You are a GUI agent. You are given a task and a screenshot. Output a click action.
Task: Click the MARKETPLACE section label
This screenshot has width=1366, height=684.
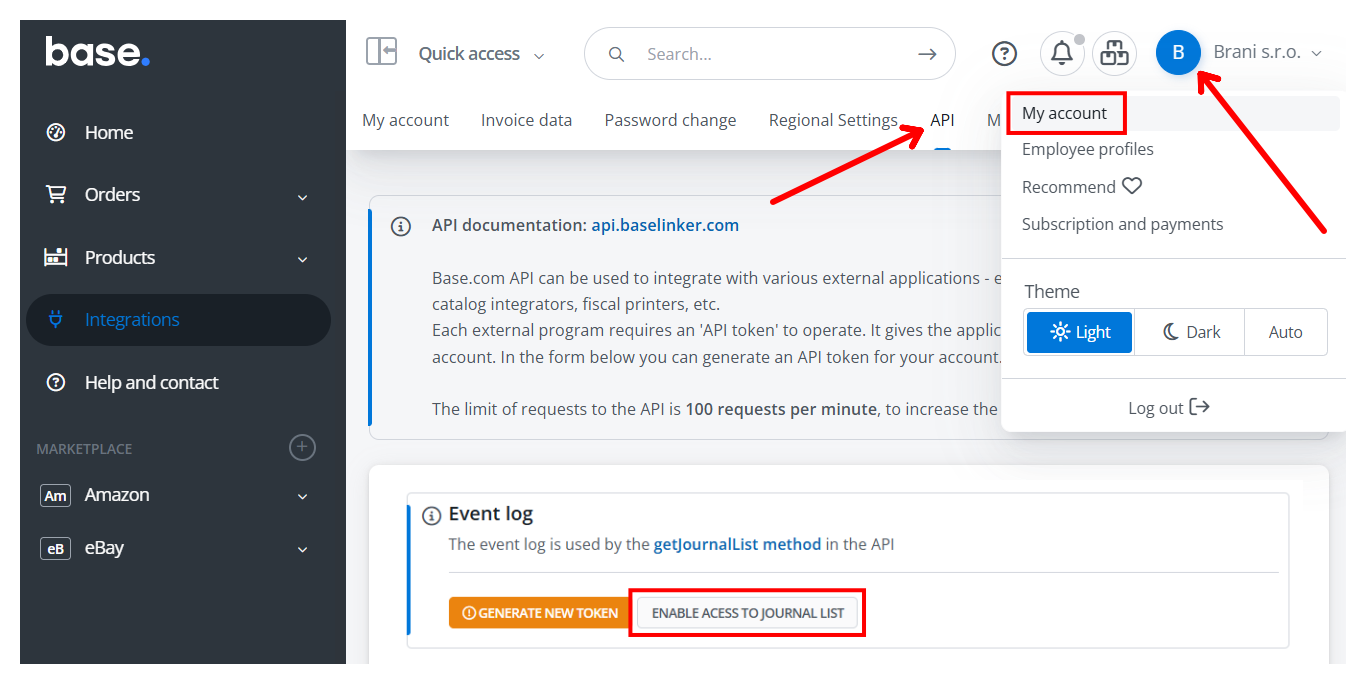point(84,449)
